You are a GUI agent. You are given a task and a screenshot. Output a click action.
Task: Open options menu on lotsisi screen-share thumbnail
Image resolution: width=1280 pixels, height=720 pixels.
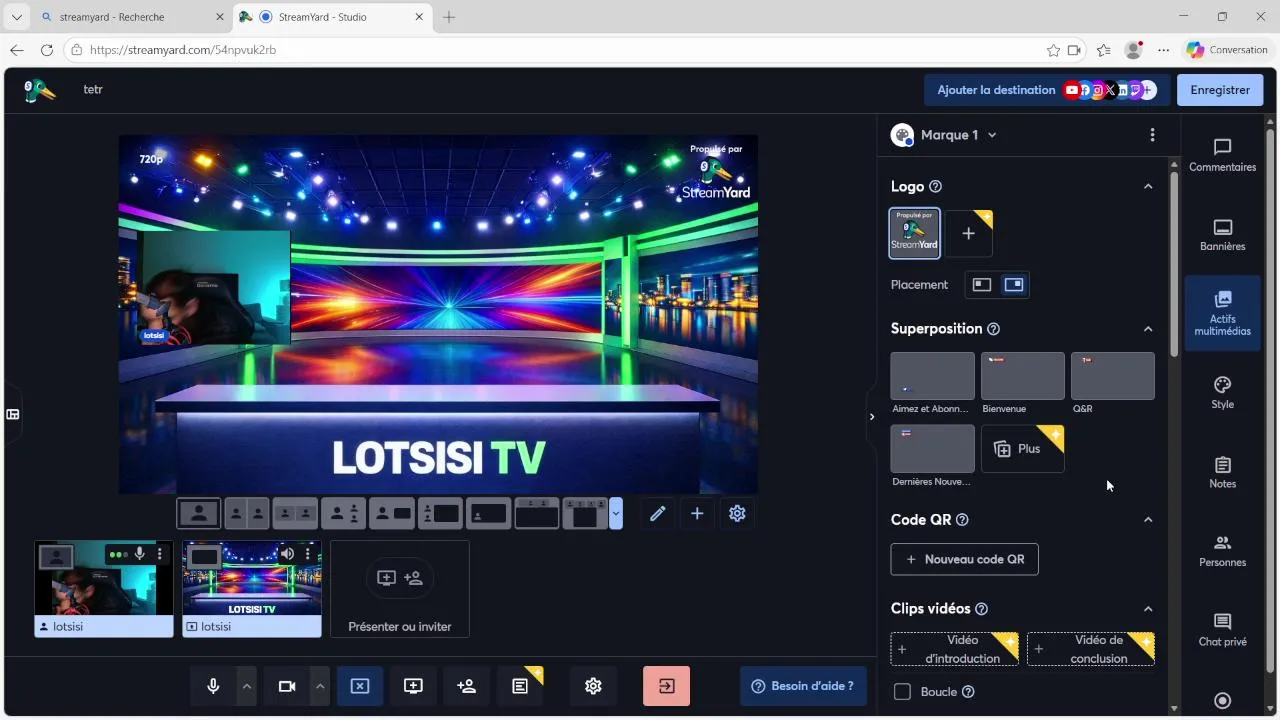click(307, 554)
